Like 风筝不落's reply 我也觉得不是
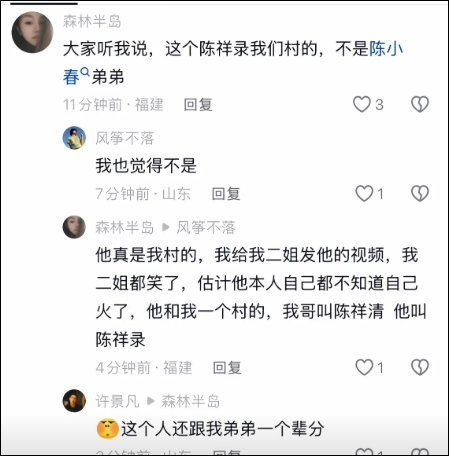Viewport: 449px width, 456px height. (364, 193)
